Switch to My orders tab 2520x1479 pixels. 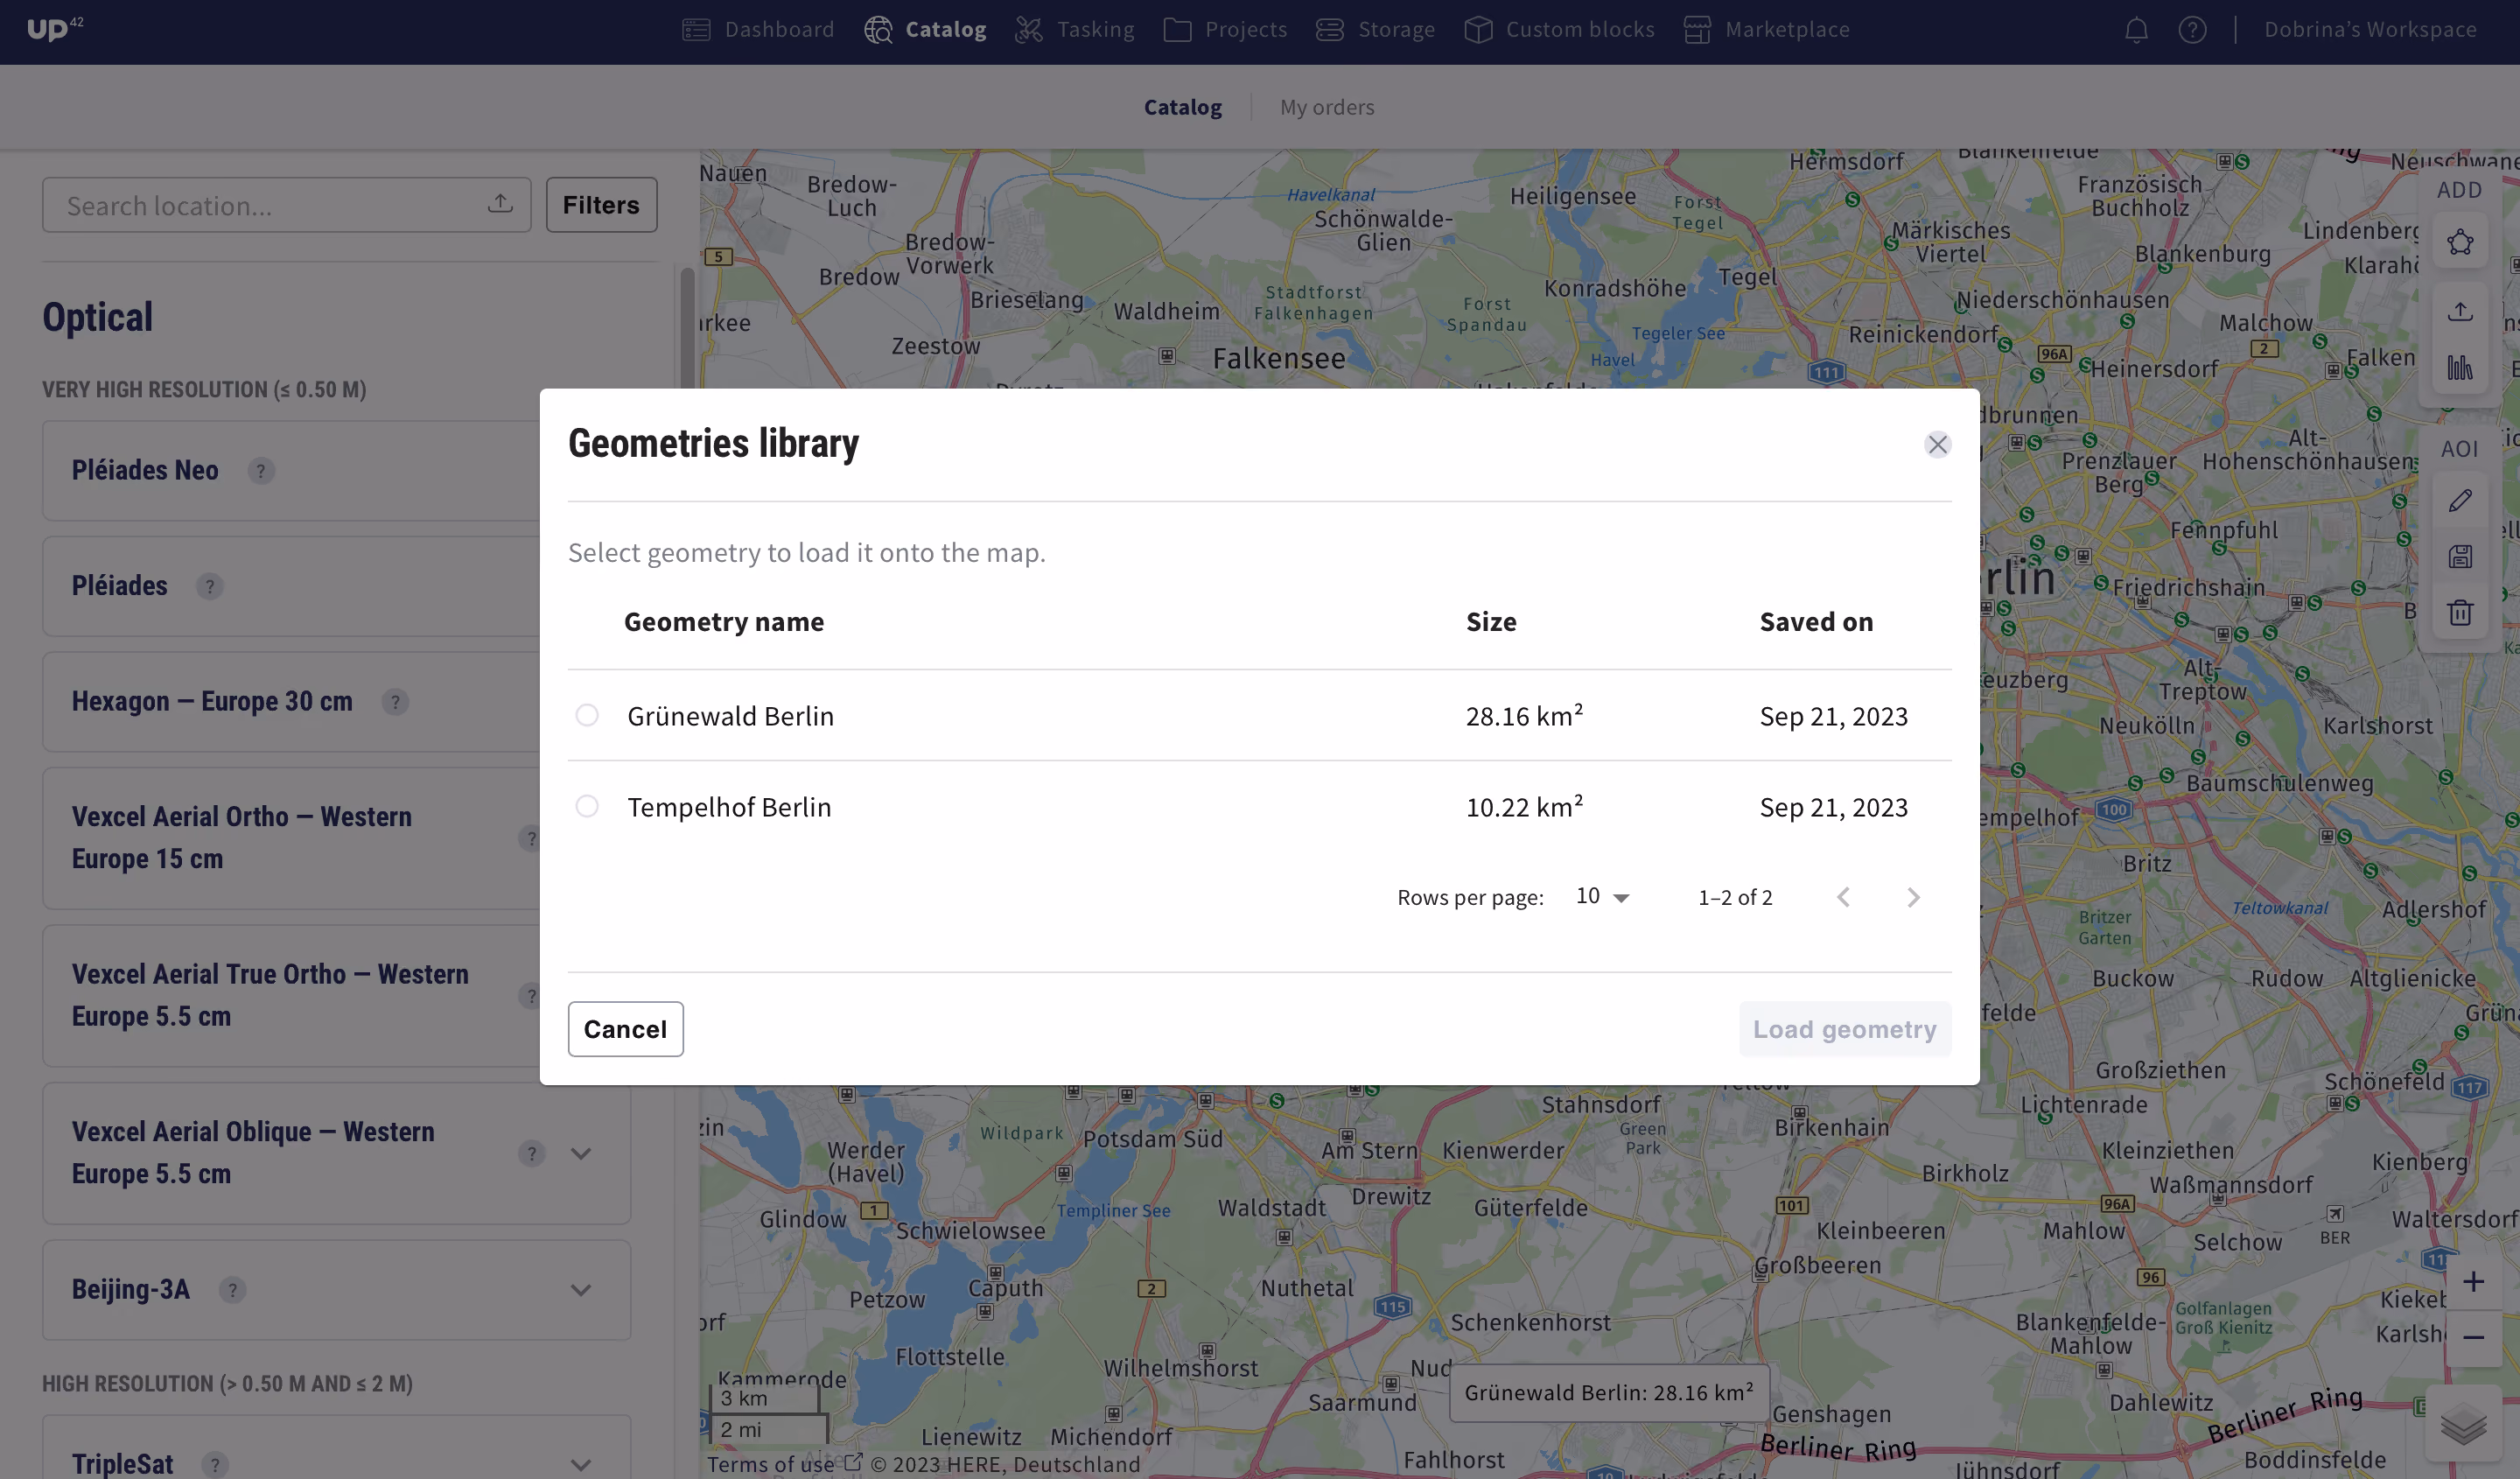click(1327, 107)
